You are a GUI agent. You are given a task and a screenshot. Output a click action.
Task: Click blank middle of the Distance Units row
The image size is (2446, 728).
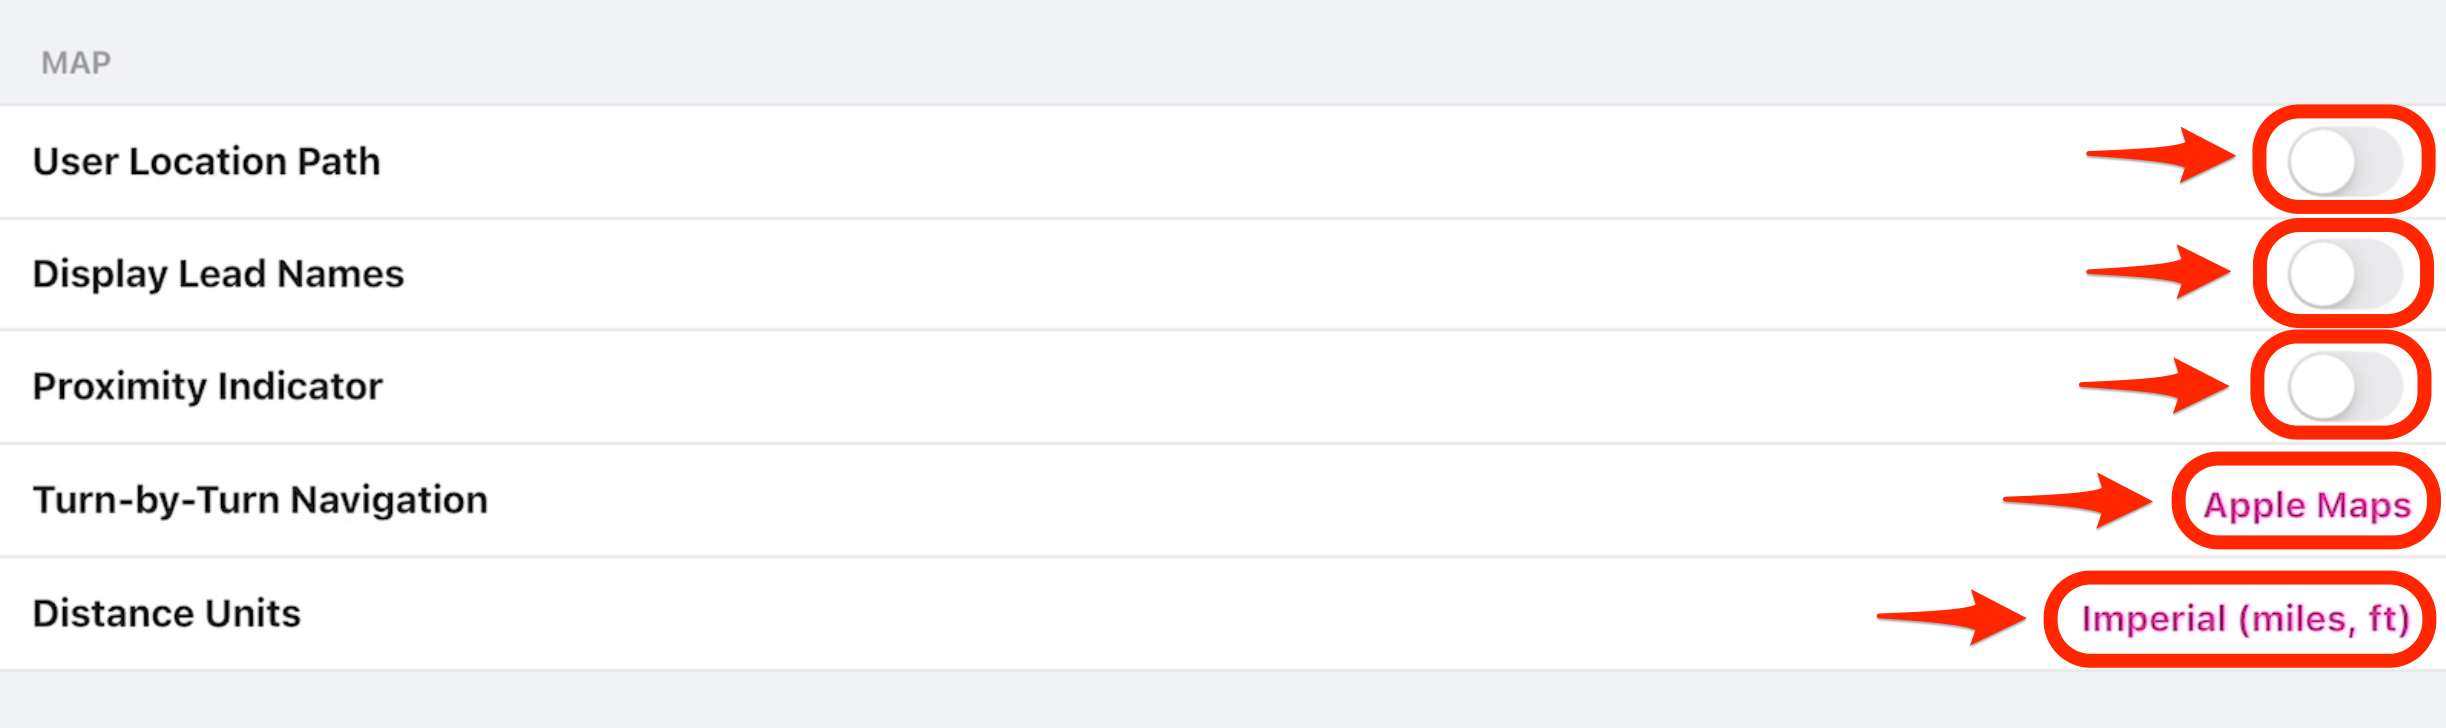pyautogui.click(x=1100, y=614)
